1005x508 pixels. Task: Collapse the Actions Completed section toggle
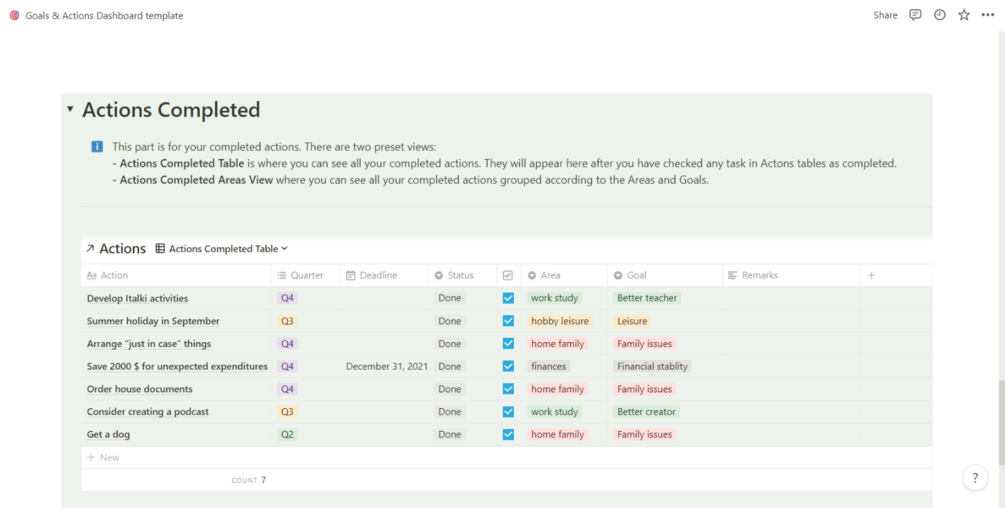[x=70, y=109]
